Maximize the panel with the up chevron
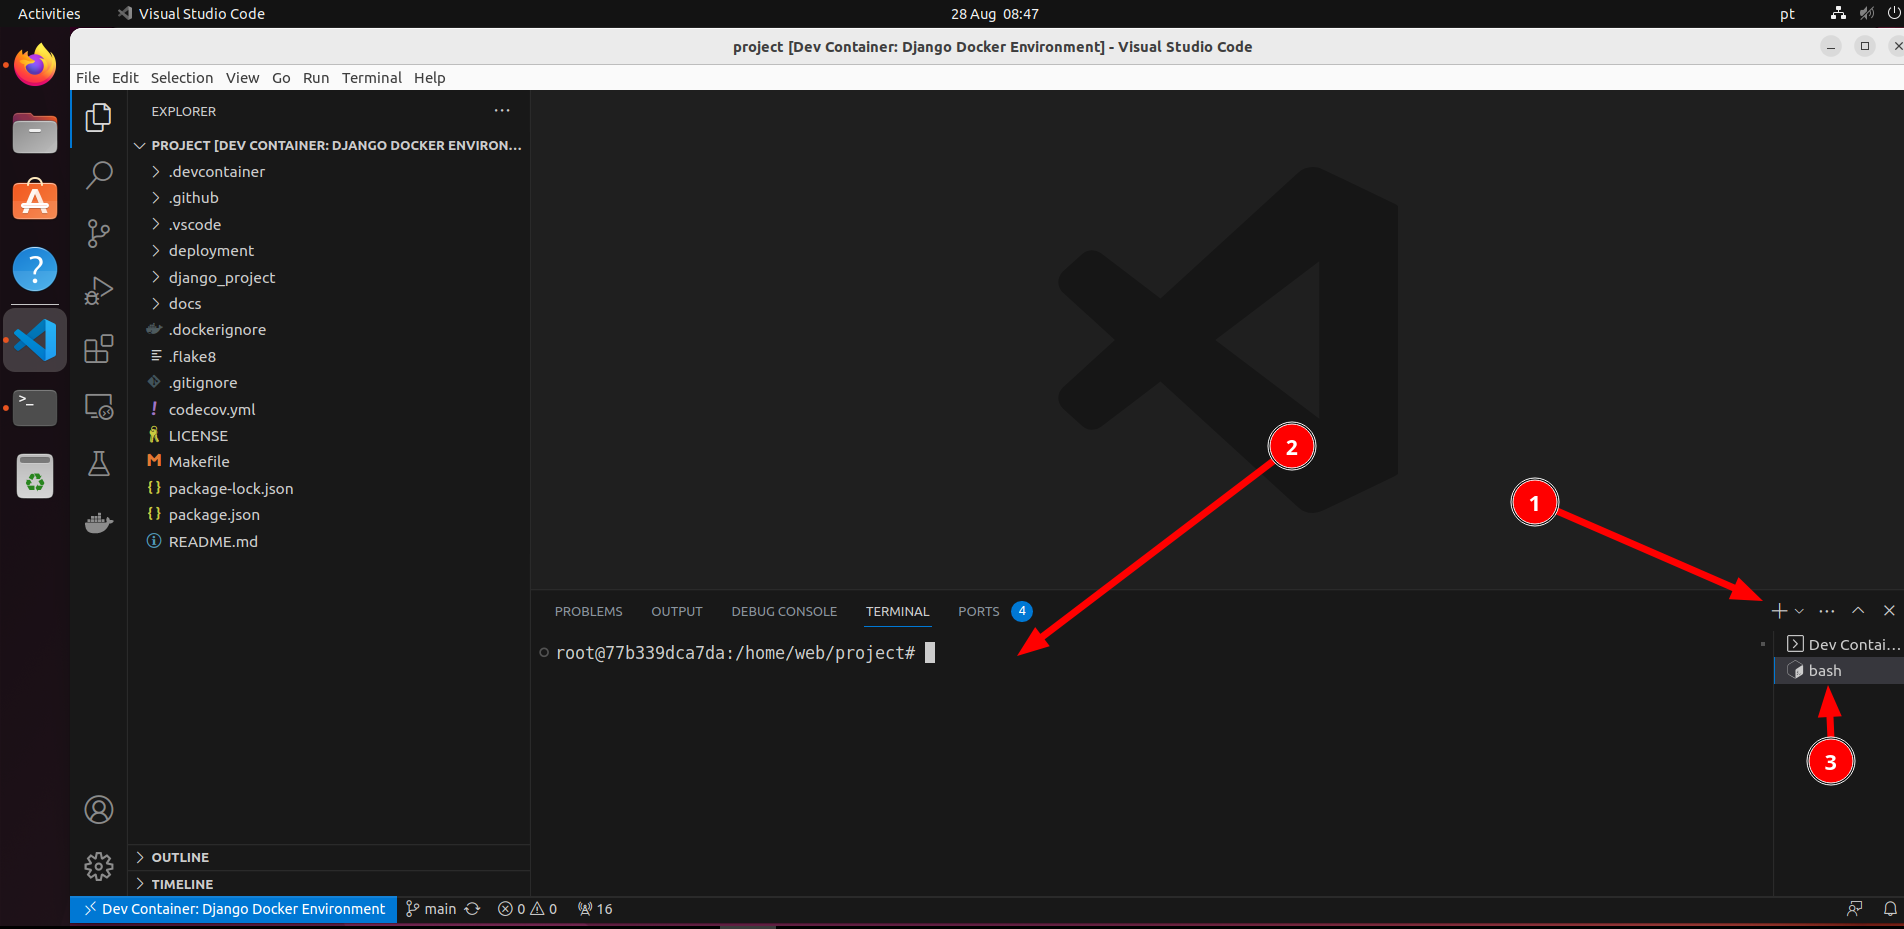This screenshot has width=1904, height=929. pos(1858,611)
